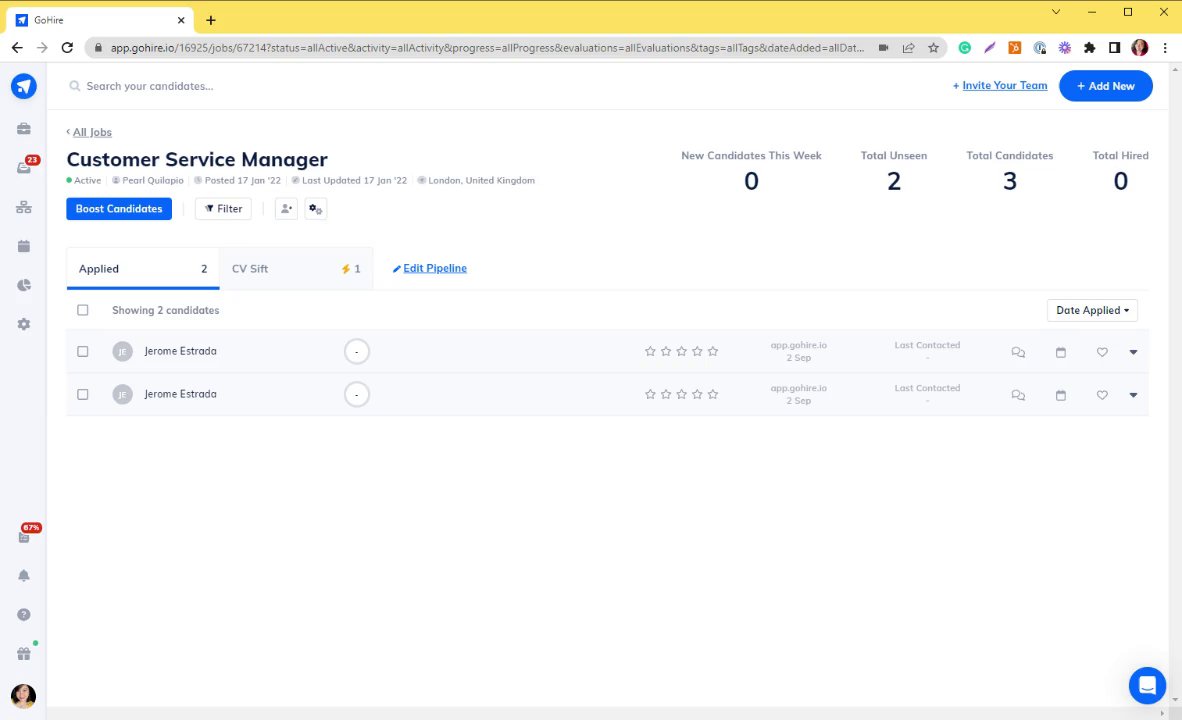
Task: Expand the caret menu for second Jerome Estrada
Action: [1133, 395]
